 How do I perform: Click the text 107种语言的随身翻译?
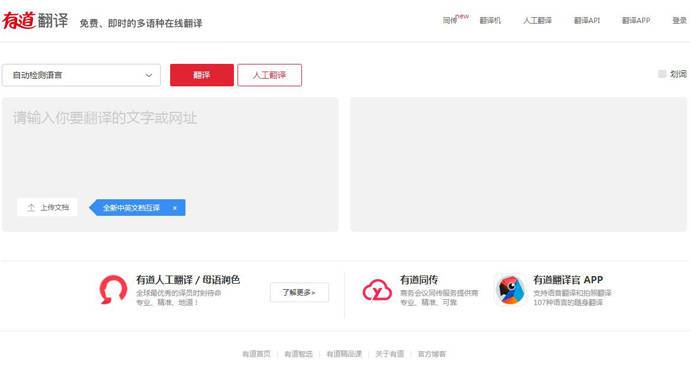568,303
